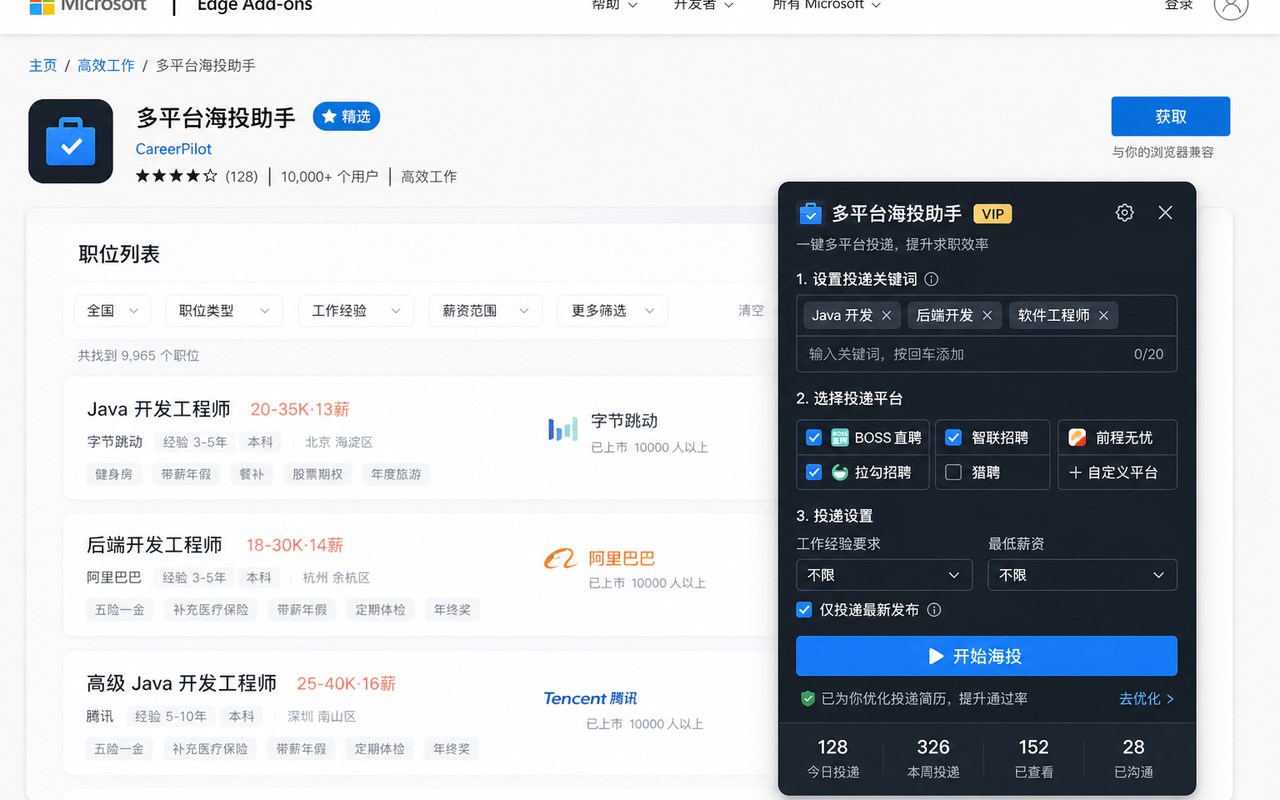Image resolution: width=1280 pixels, height=800 pixels.
Task: Remove the 软件工程师 keyword tag
Action: tap(1104, 315)
